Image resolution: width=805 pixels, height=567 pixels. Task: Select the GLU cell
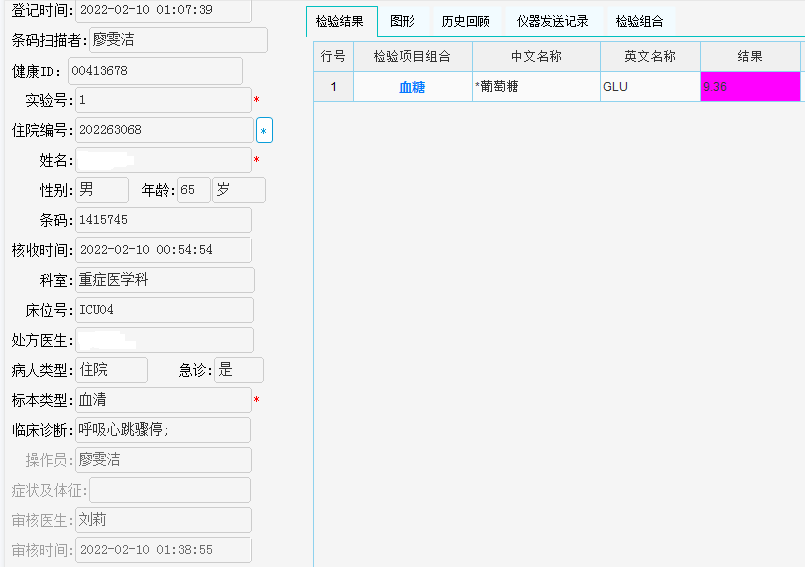coord(650,86)
